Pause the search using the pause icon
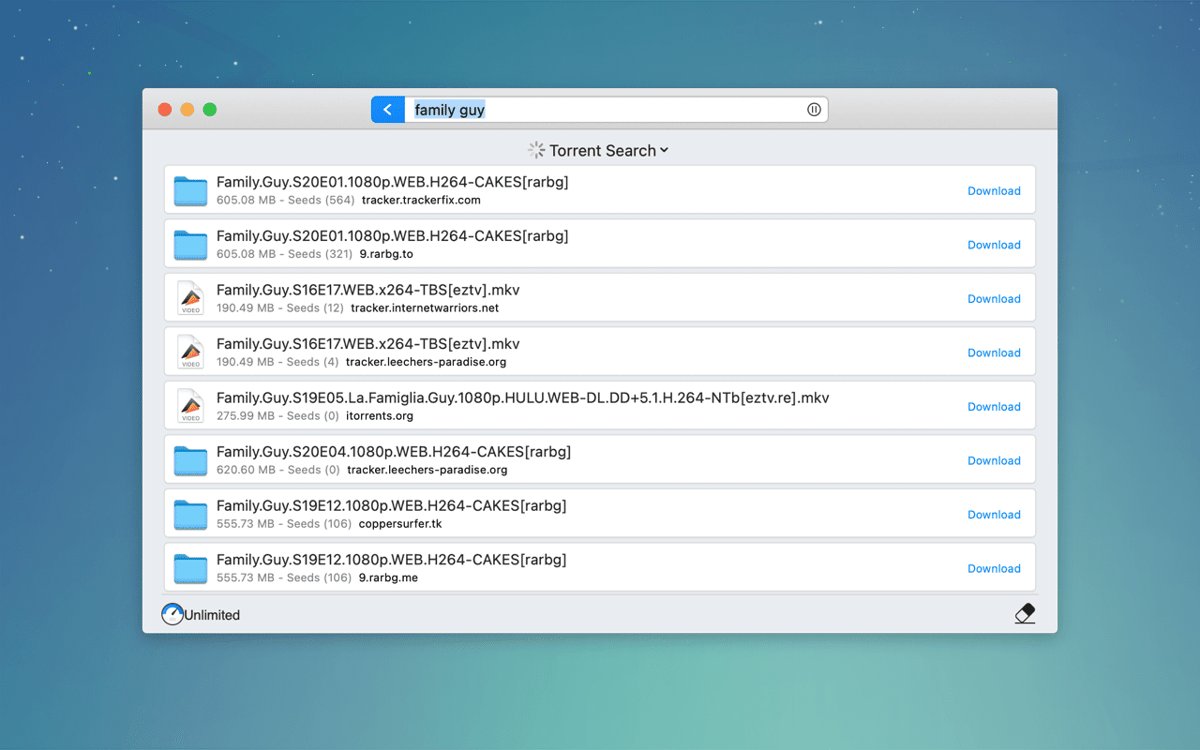 tap(814, 110)
